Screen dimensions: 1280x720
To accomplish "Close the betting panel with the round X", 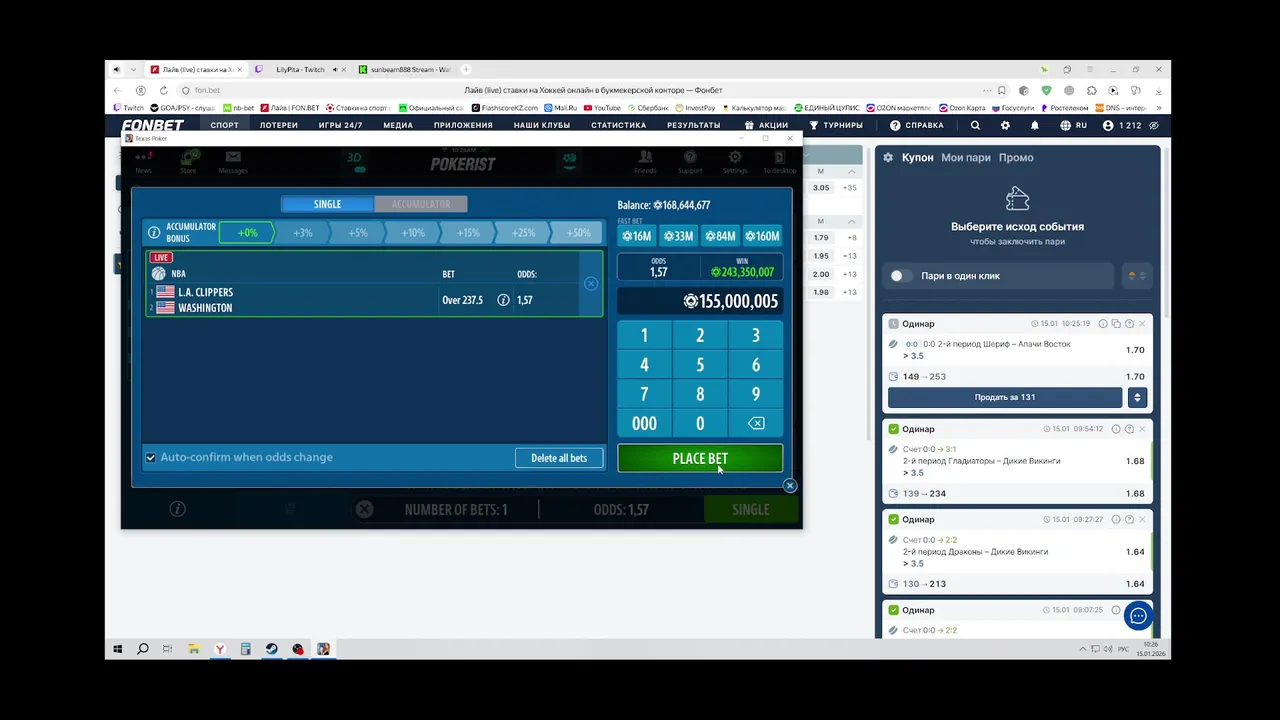I will tap(790, 486).
